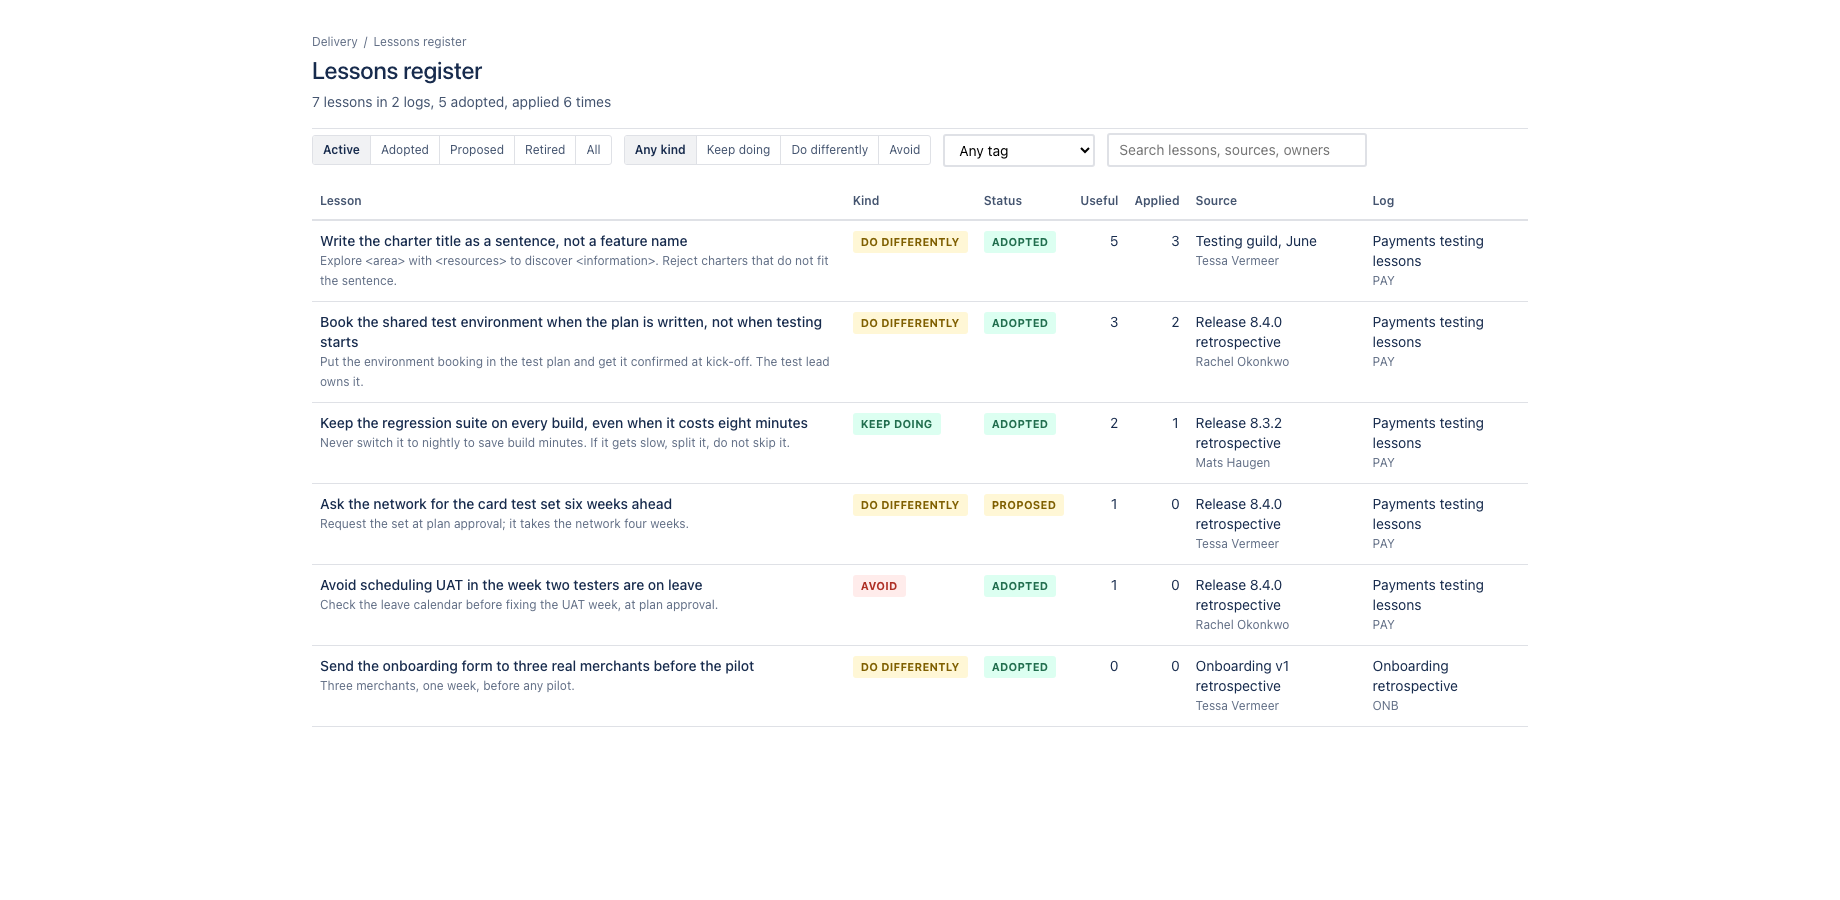Screen dimensions: 1840x900
Task: Show All statuses filter
Action: (594, 150)
